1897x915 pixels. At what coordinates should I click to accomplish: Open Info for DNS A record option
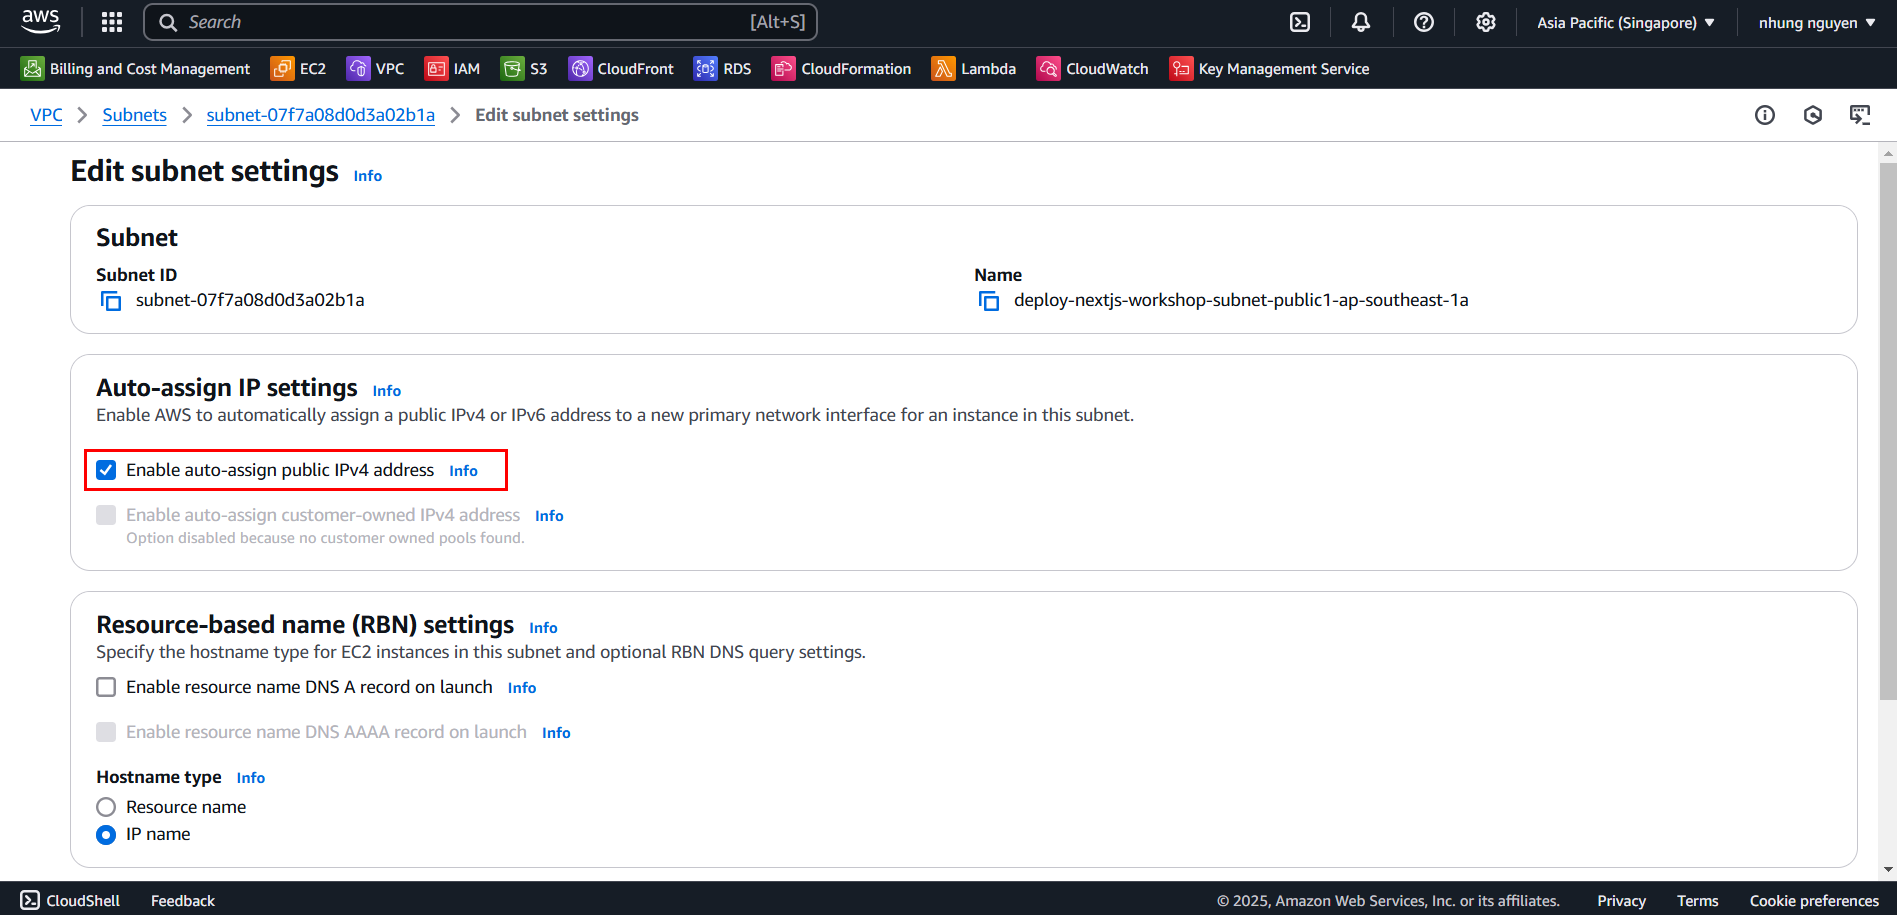(x=522, y=688)
